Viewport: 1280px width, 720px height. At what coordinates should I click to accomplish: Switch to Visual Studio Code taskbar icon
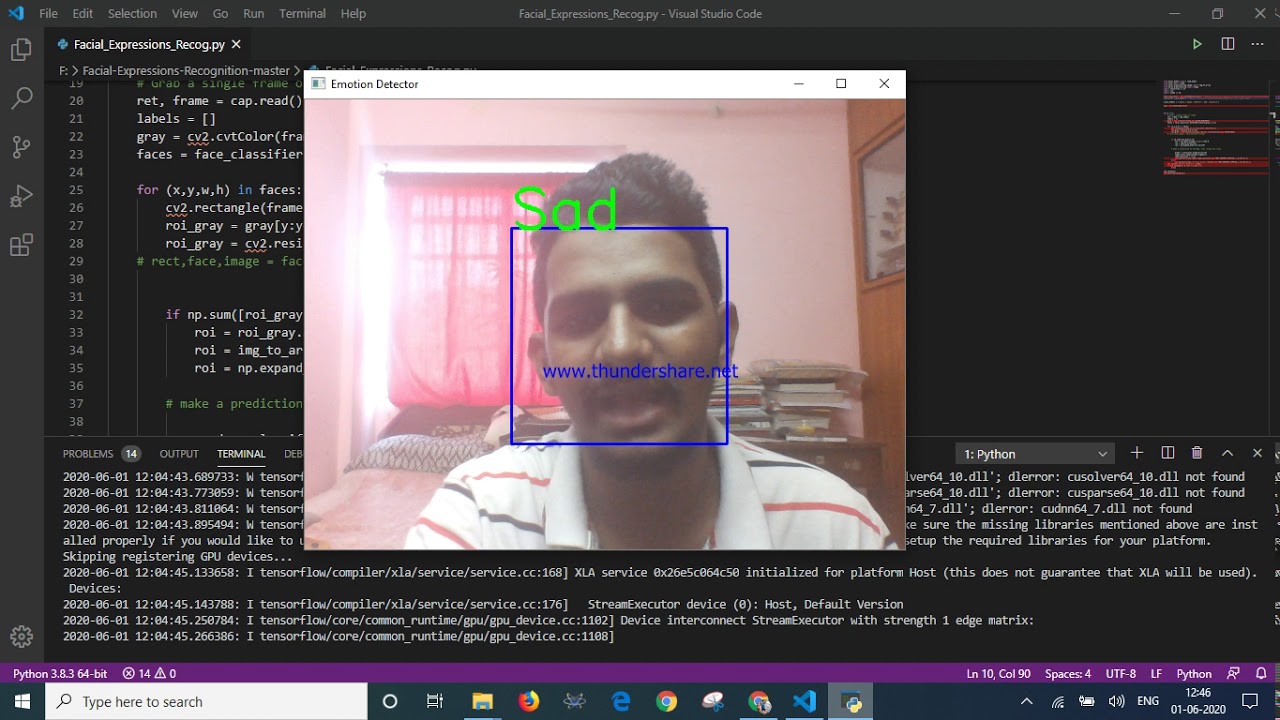pos(805,701)
